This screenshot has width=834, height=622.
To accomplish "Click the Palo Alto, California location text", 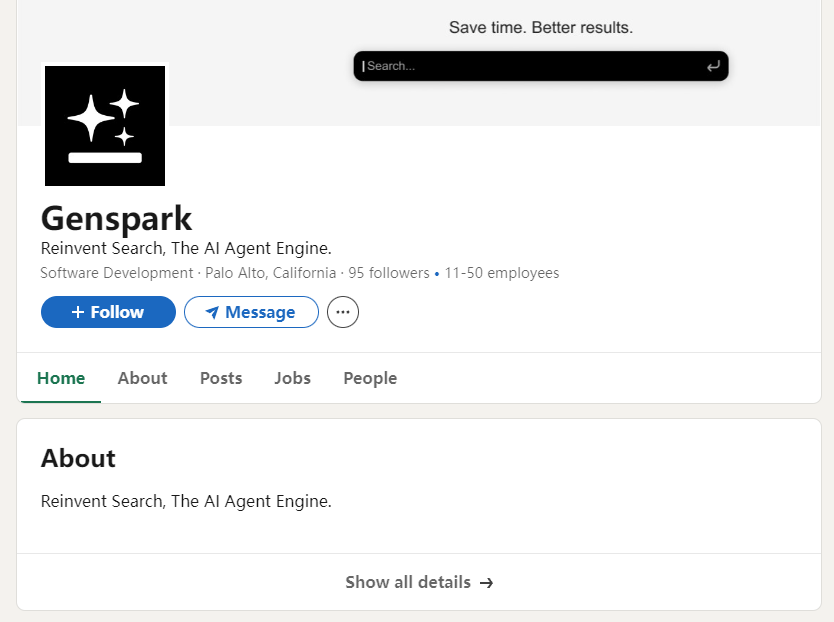I will [271, 273].
